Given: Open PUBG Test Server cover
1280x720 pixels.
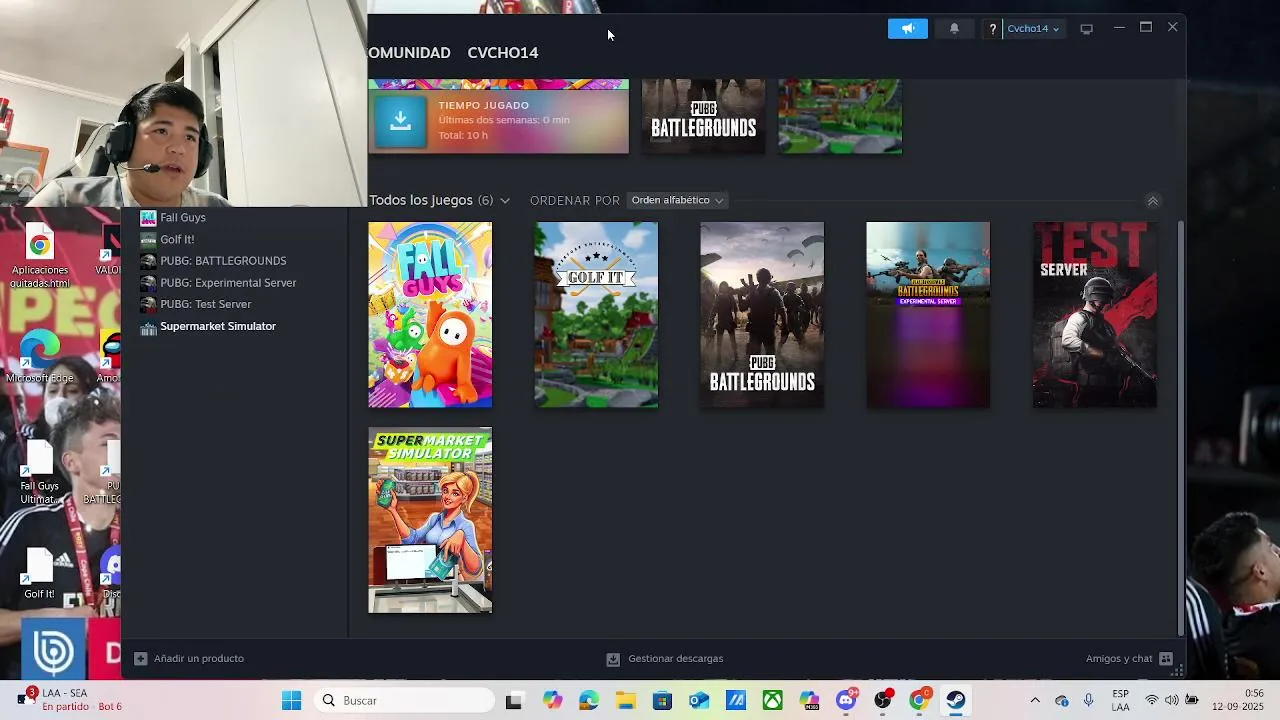Looking at the screenshot, I should coord(1094,315).
